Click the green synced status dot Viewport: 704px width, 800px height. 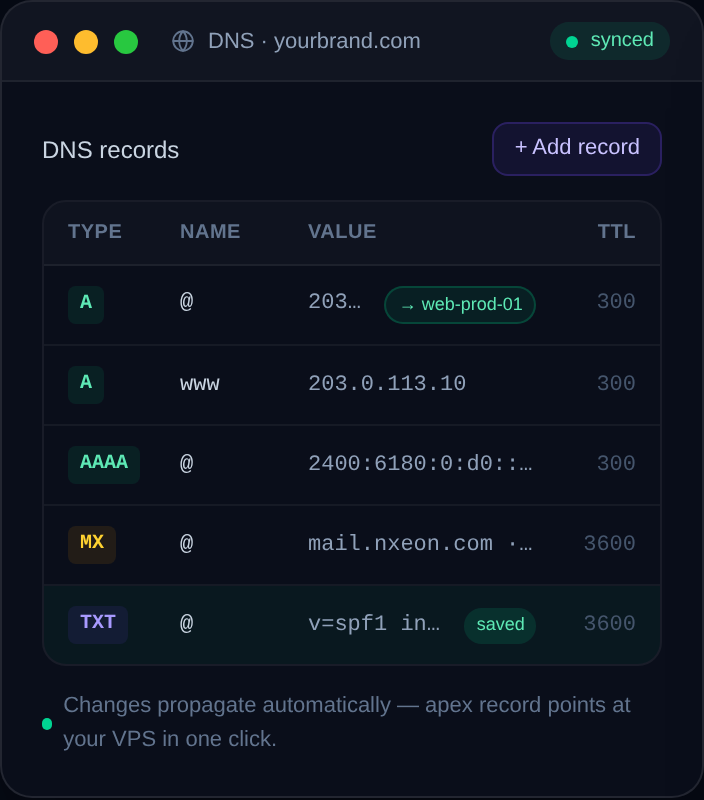pyautogui.click(x=572, y=42)
